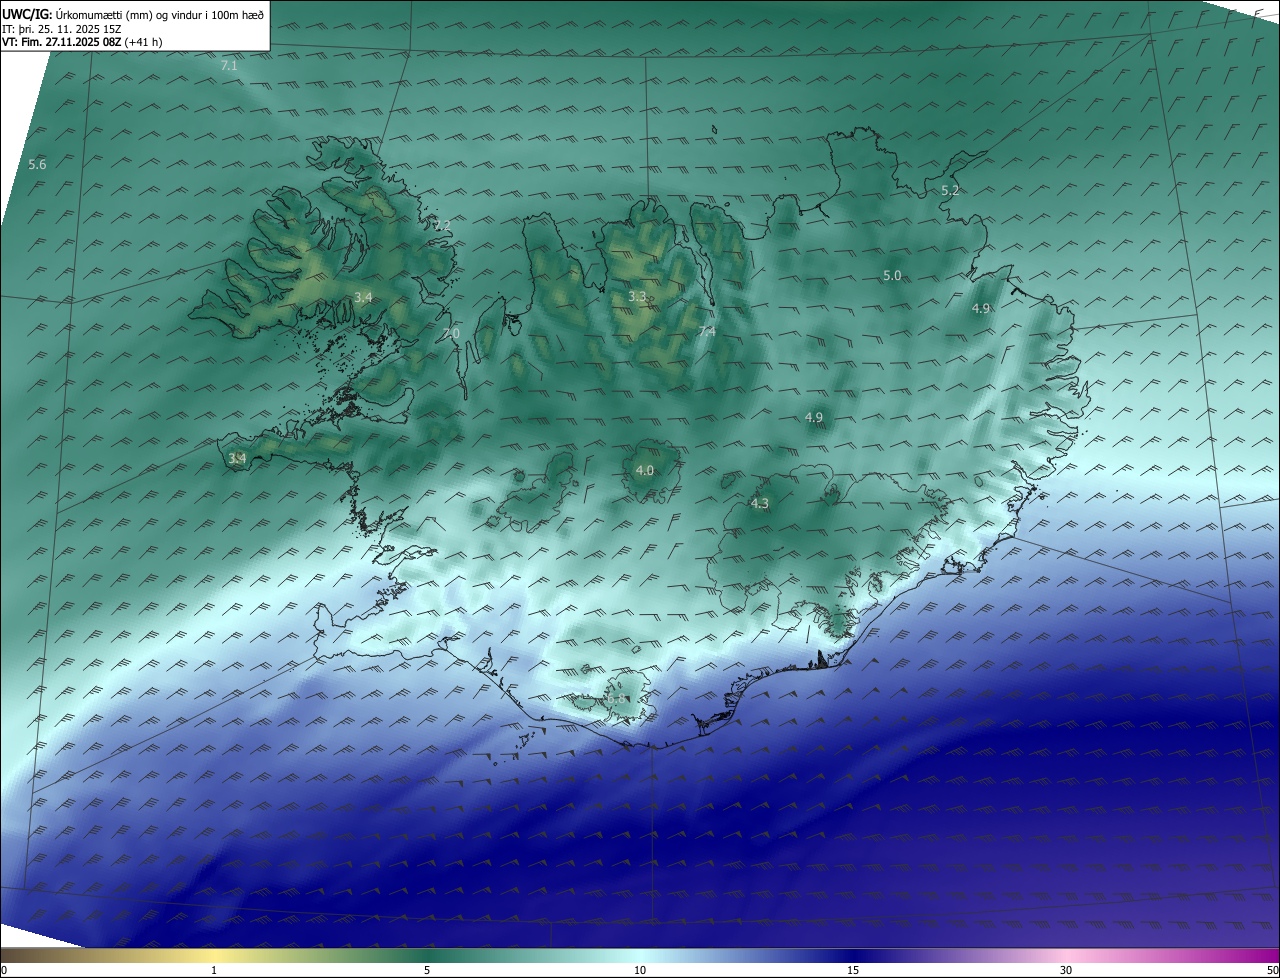Select the 'IT: þri. 25. 11. 2025 15Z' line

(x=62, y=29)
